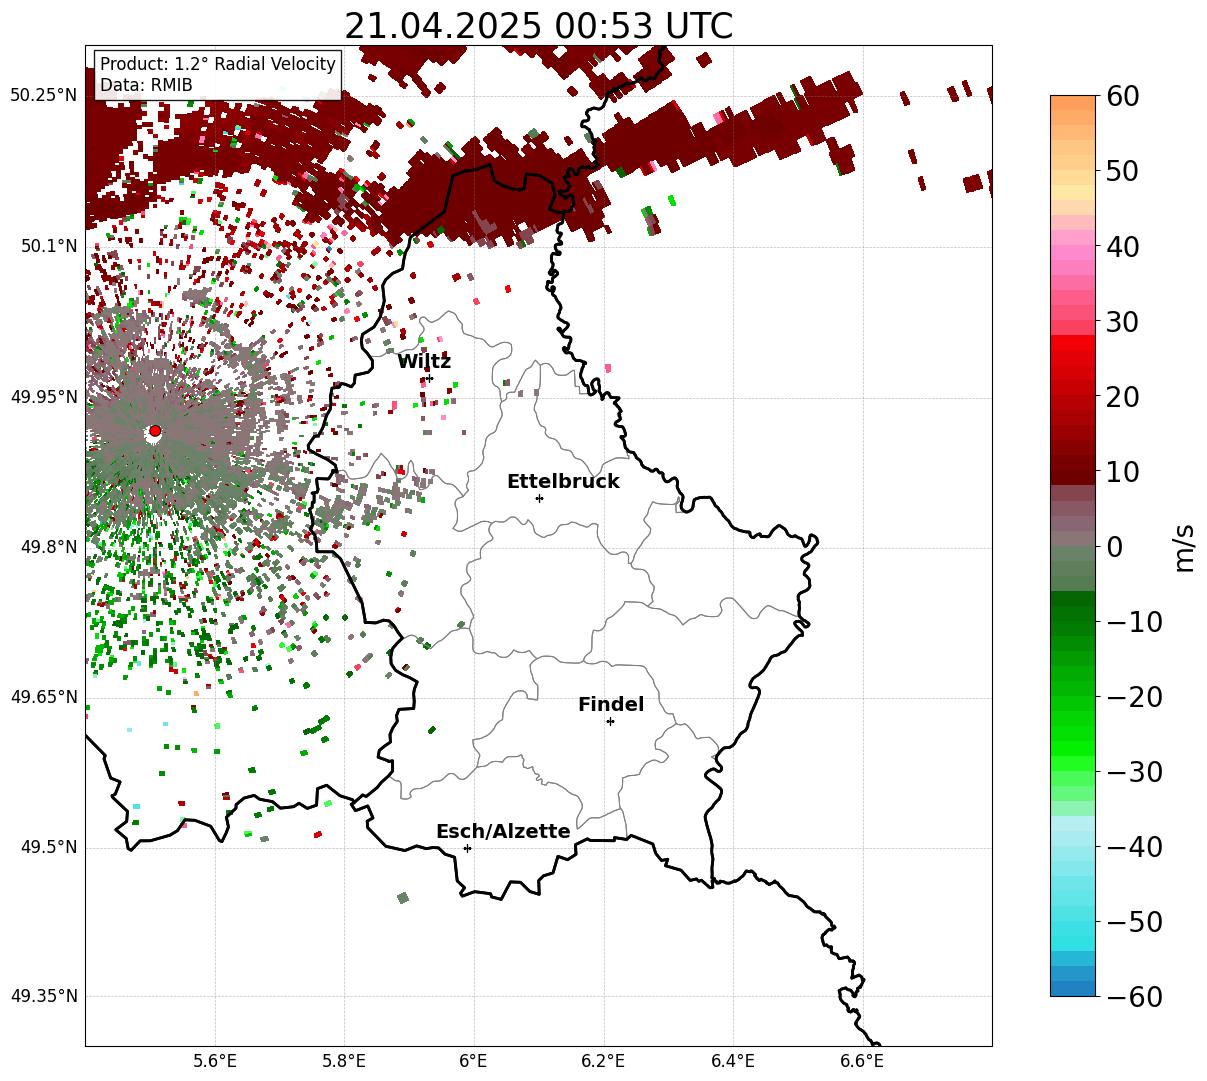Click the colorbar 'm/s' unit label
The height and width of the screenshot is (1081, 1207).
(x=1185, y=546)
